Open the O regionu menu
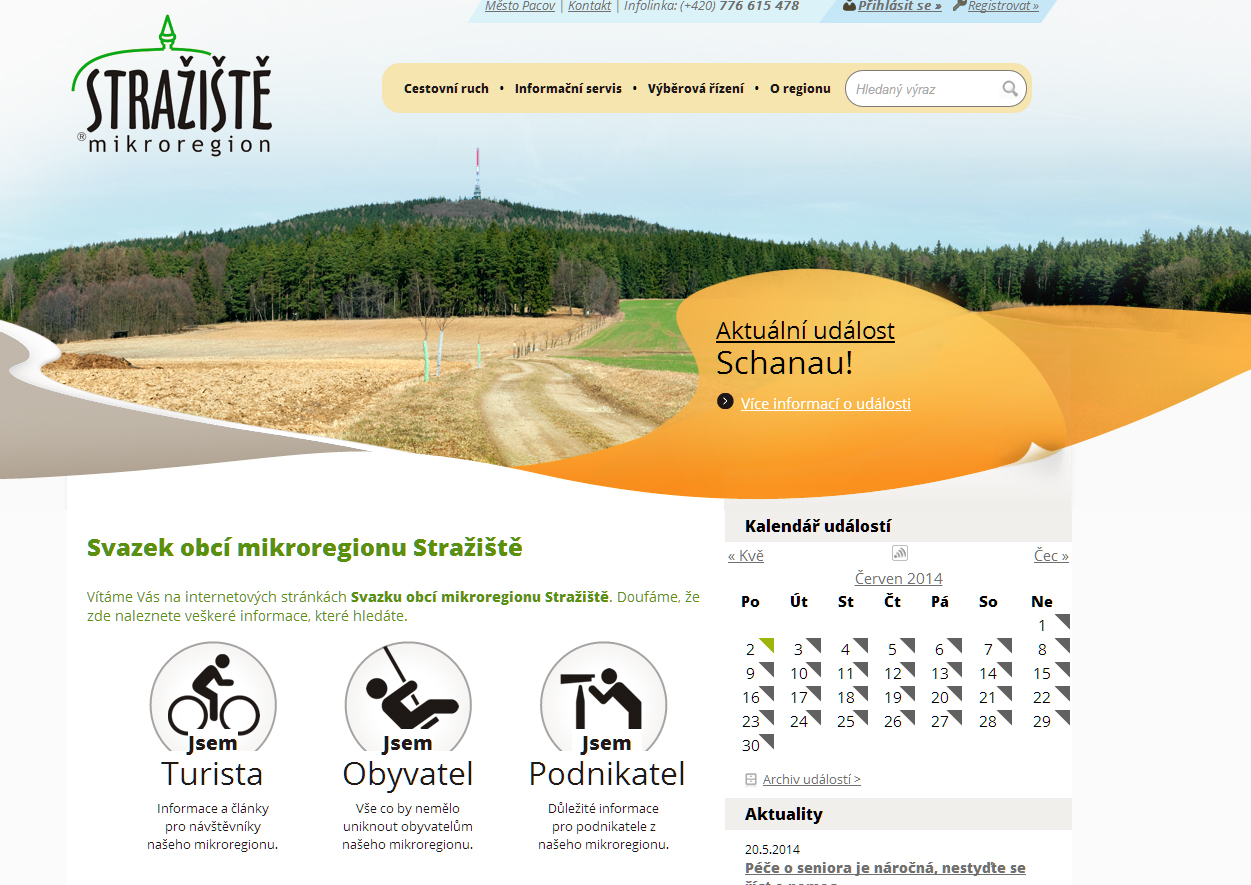This screenshot has height=885, width=1251. (800, 88)
